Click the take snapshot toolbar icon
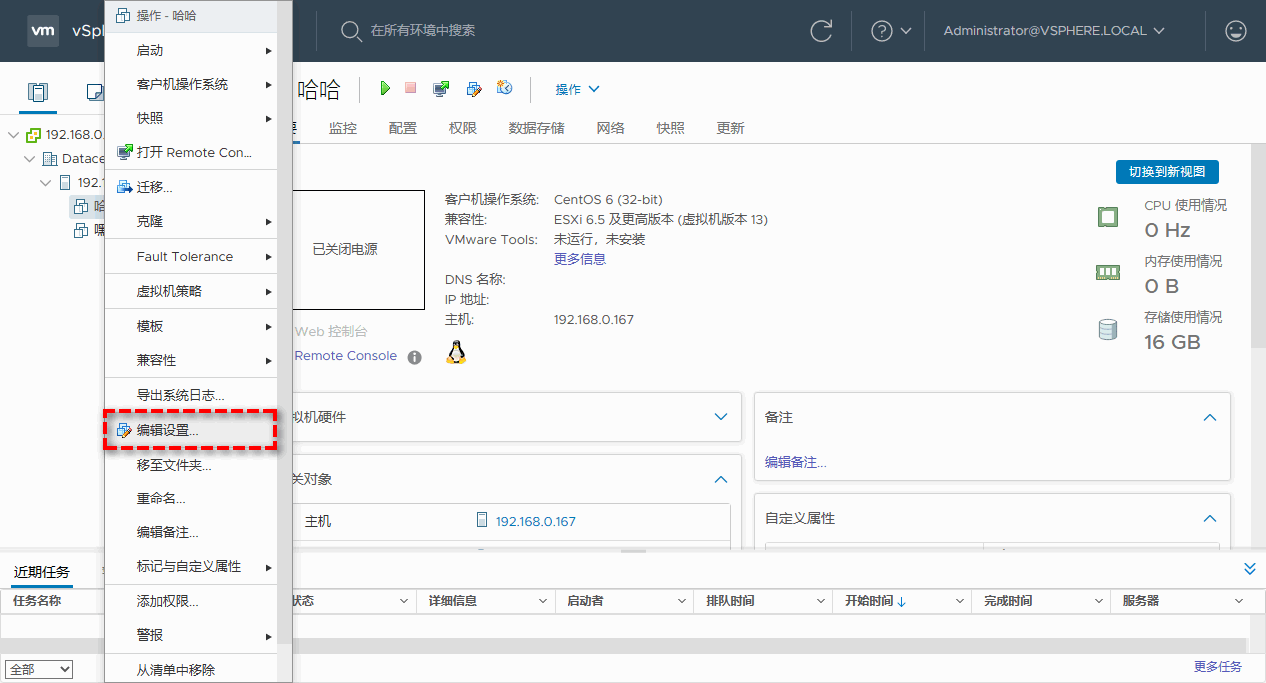The width and height of the screenshot is (1266, 683). click(x=504, y=89)
